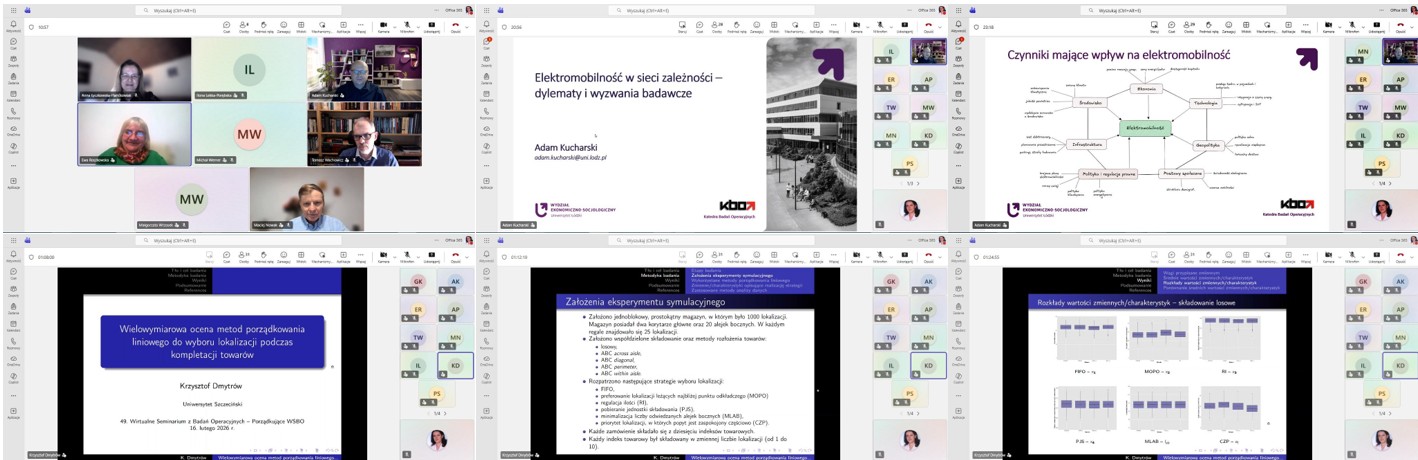Toggle Kamera in the video gallery meeting toolbar
The height and width of the screenshot is (460, 1418).
click(x=382, y=26)
